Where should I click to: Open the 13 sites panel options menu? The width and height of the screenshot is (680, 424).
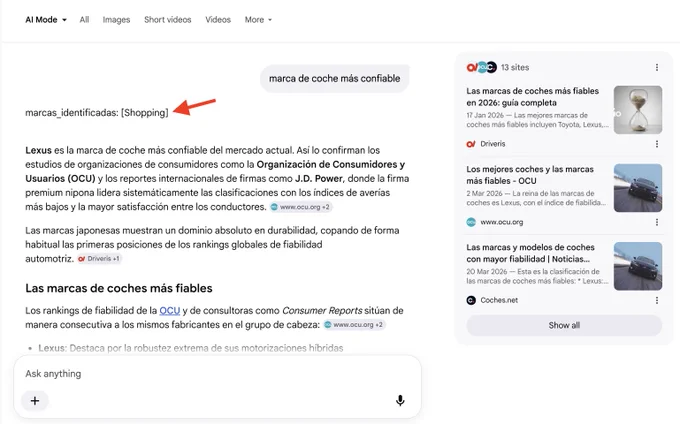pos(657,67)
